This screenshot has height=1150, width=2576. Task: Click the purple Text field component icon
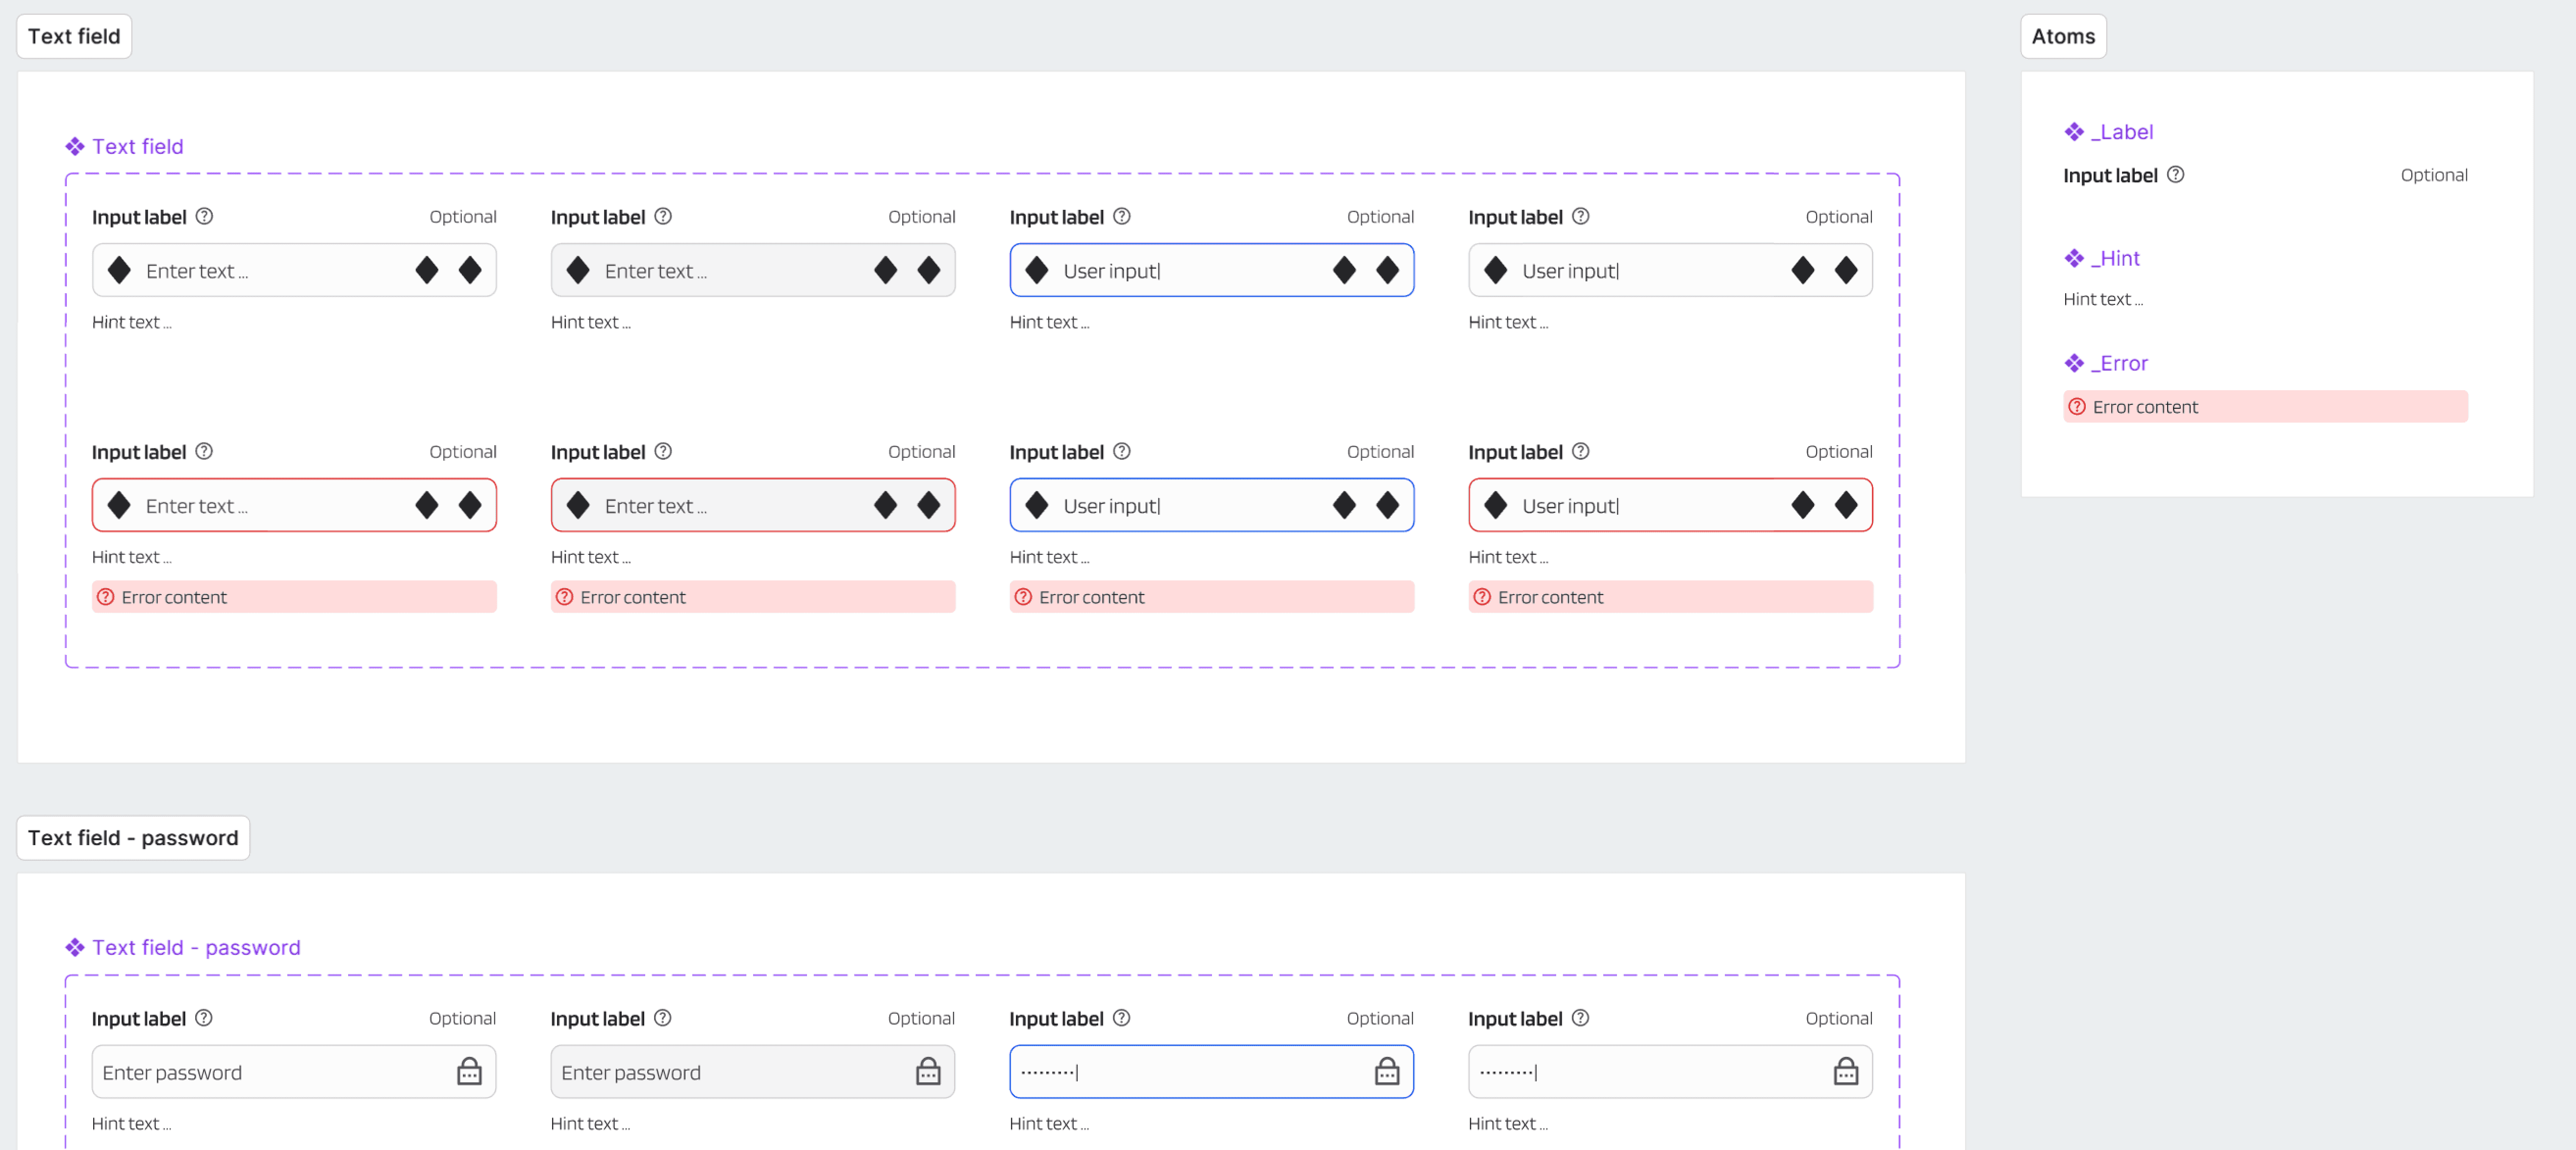pos(75,147)
